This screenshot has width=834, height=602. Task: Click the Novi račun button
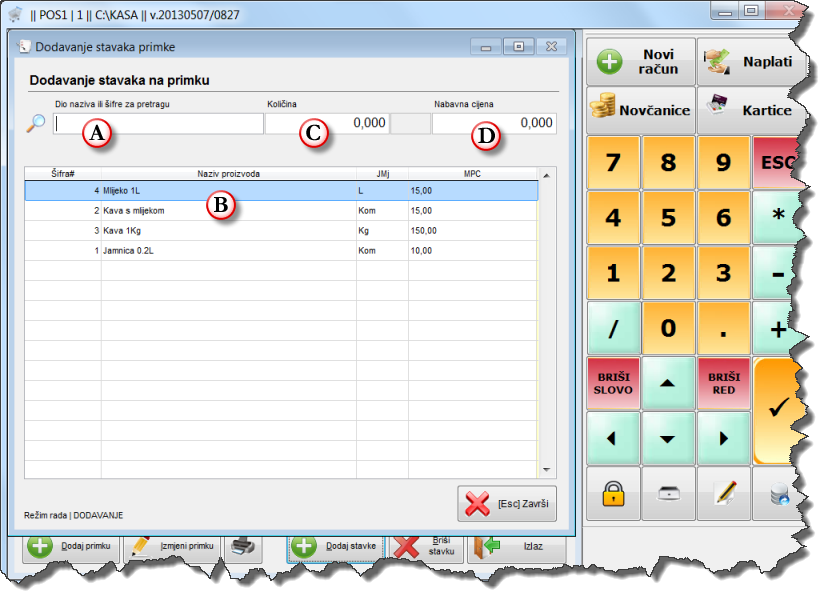click(640, 62)
